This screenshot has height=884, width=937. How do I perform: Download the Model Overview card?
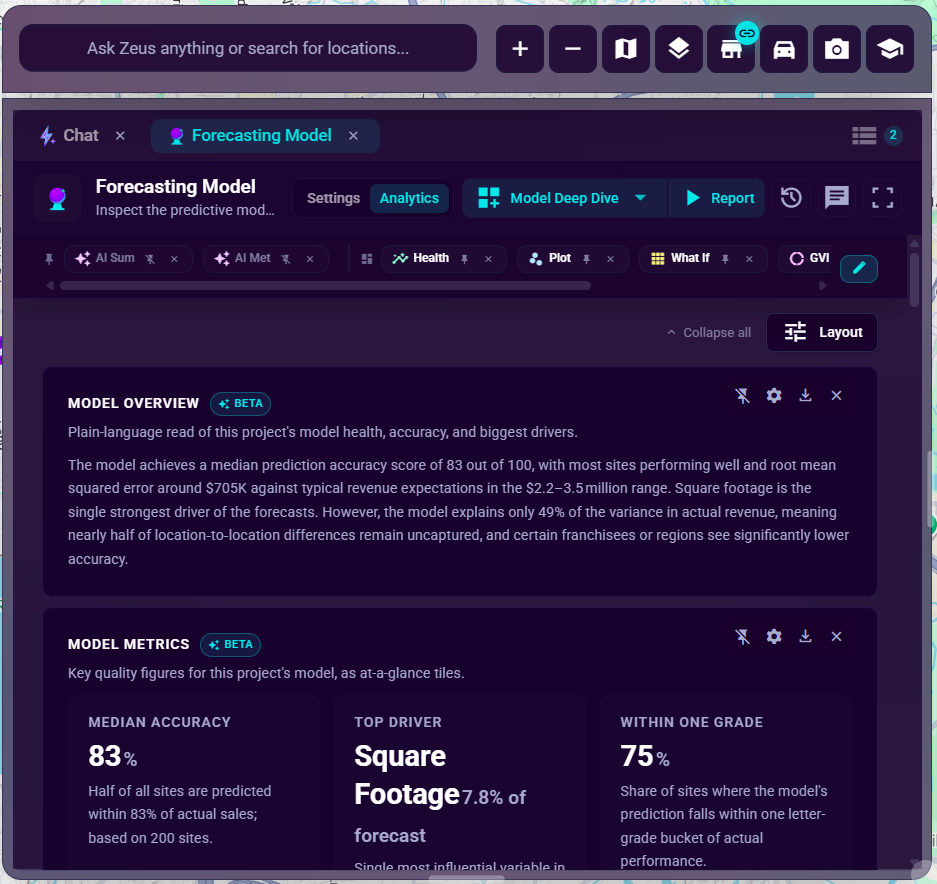click(x=806, y=396)
